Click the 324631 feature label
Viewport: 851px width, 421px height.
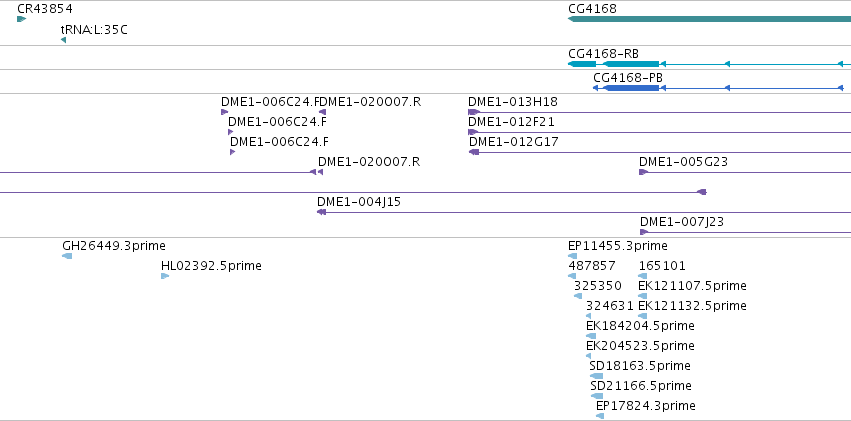coord(609,306)
